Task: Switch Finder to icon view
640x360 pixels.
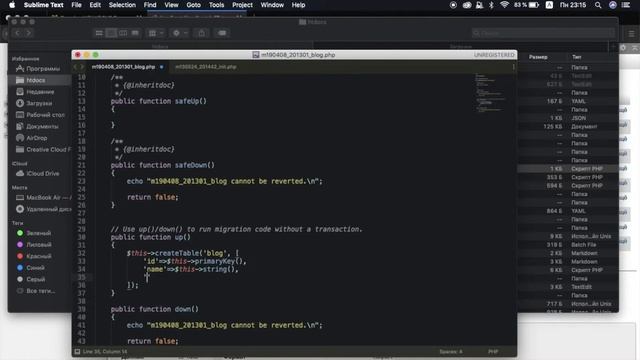Action: 99,33
